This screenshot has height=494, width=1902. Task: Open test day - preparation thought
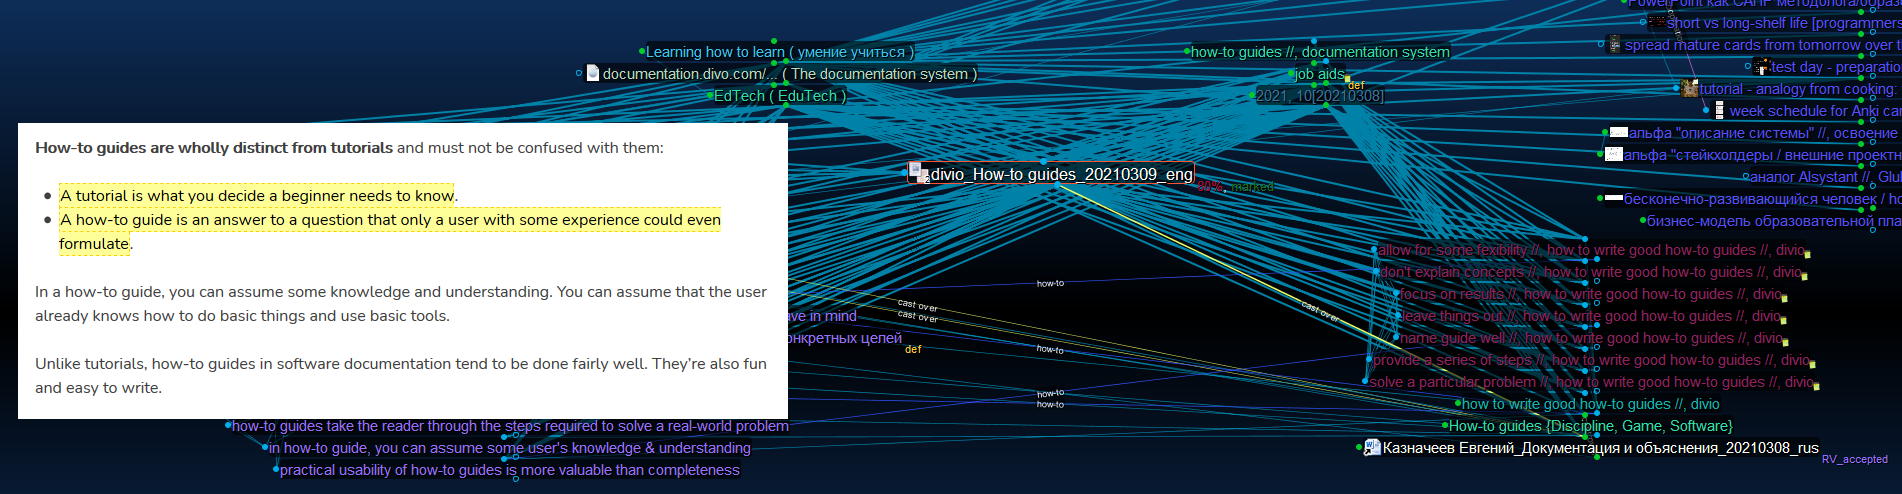[x=1835, y=67]
